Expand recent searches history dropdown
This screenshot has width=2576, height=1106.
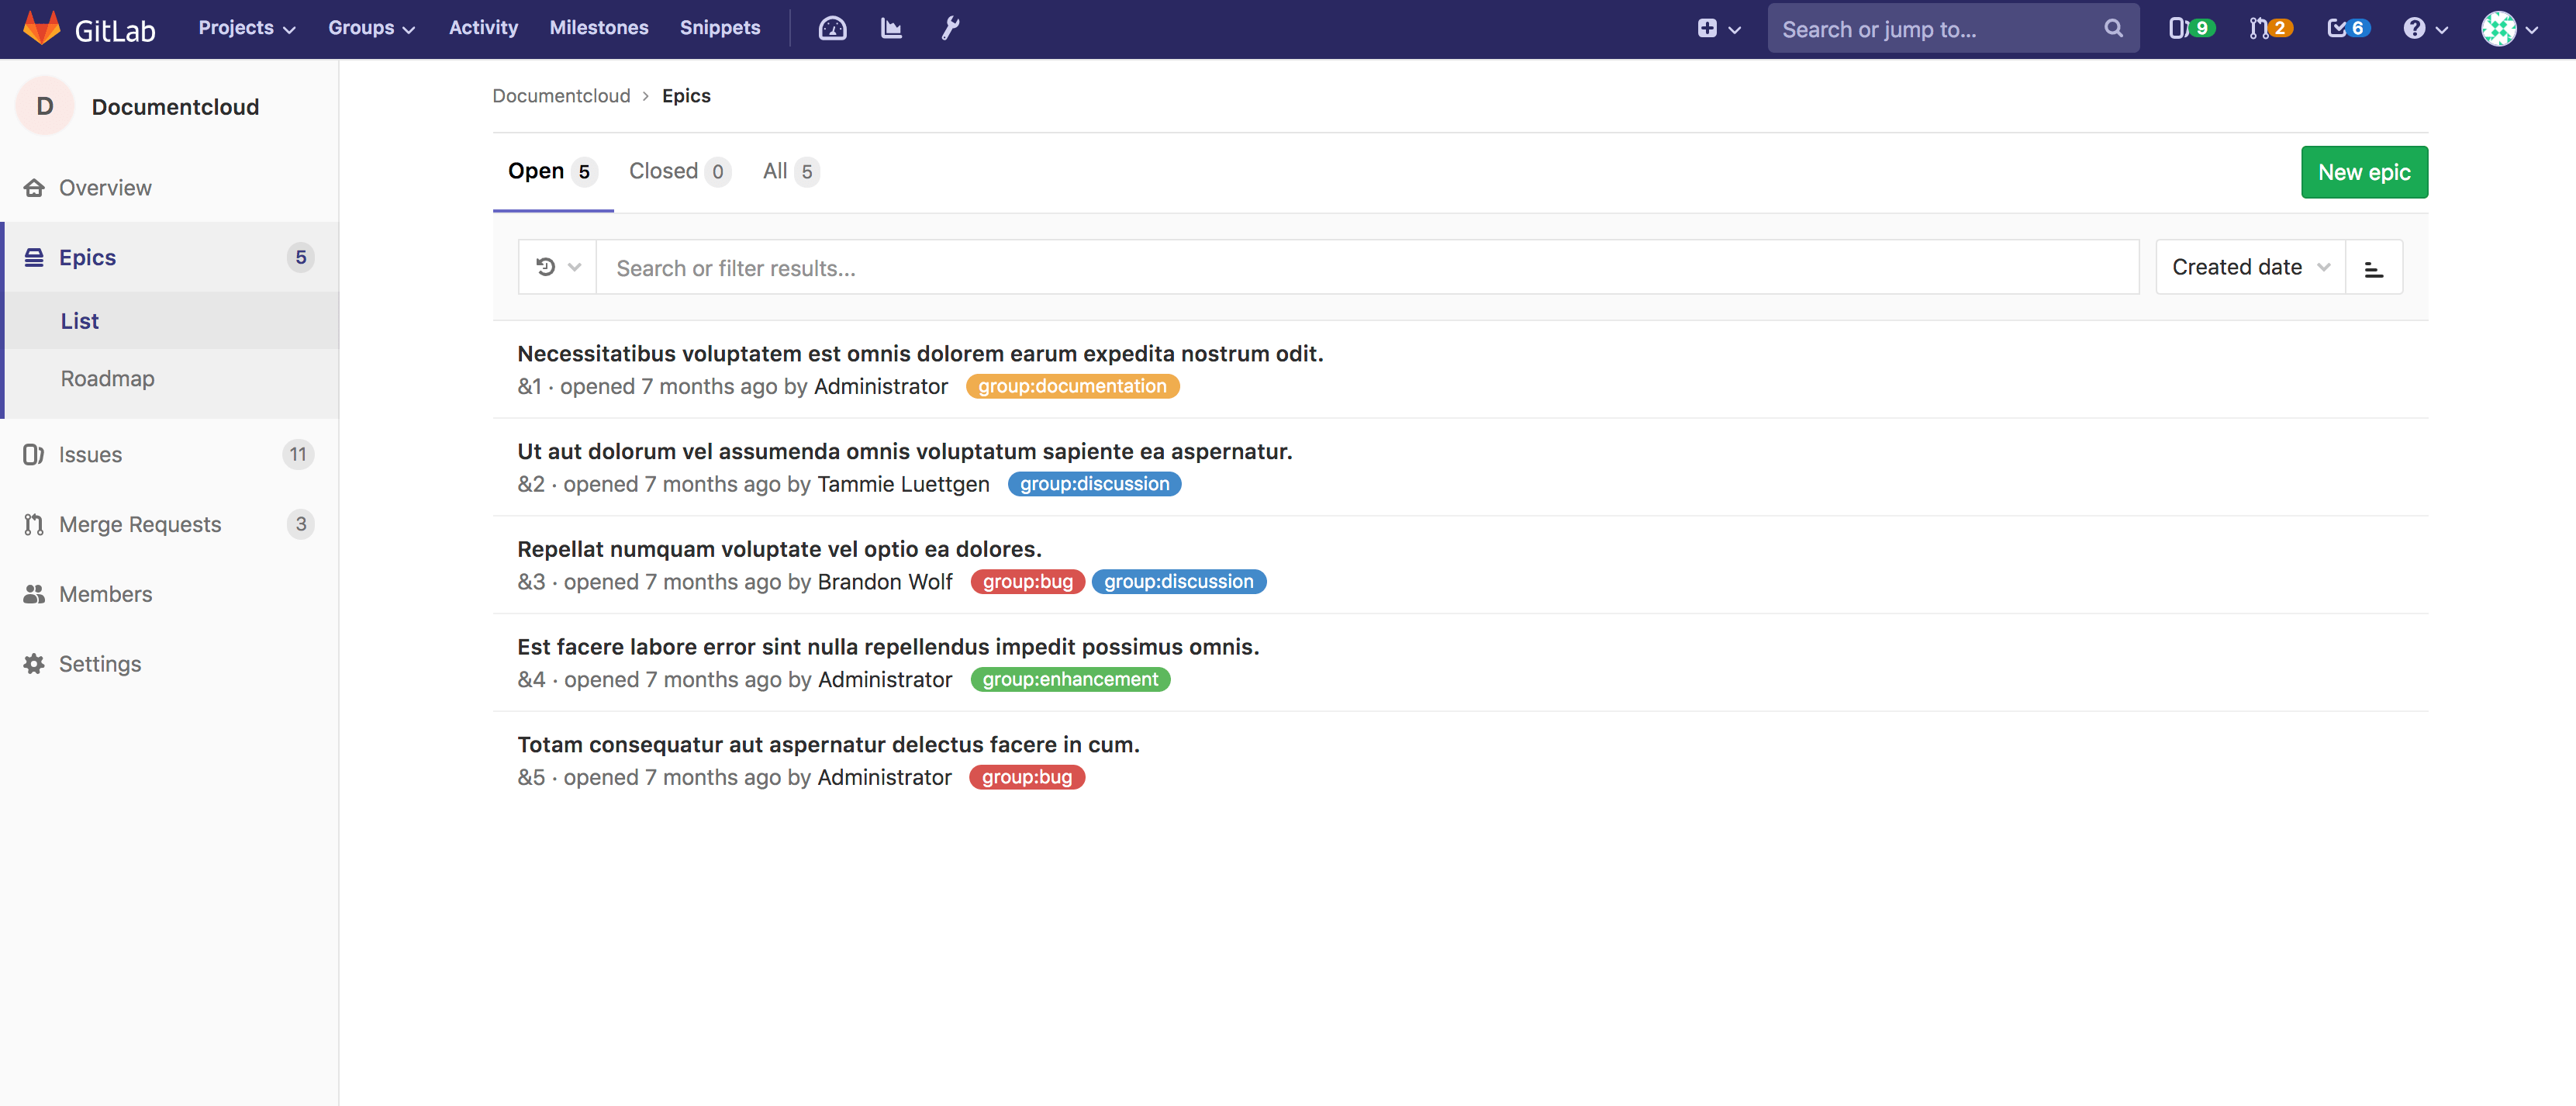tap(557, 267)
